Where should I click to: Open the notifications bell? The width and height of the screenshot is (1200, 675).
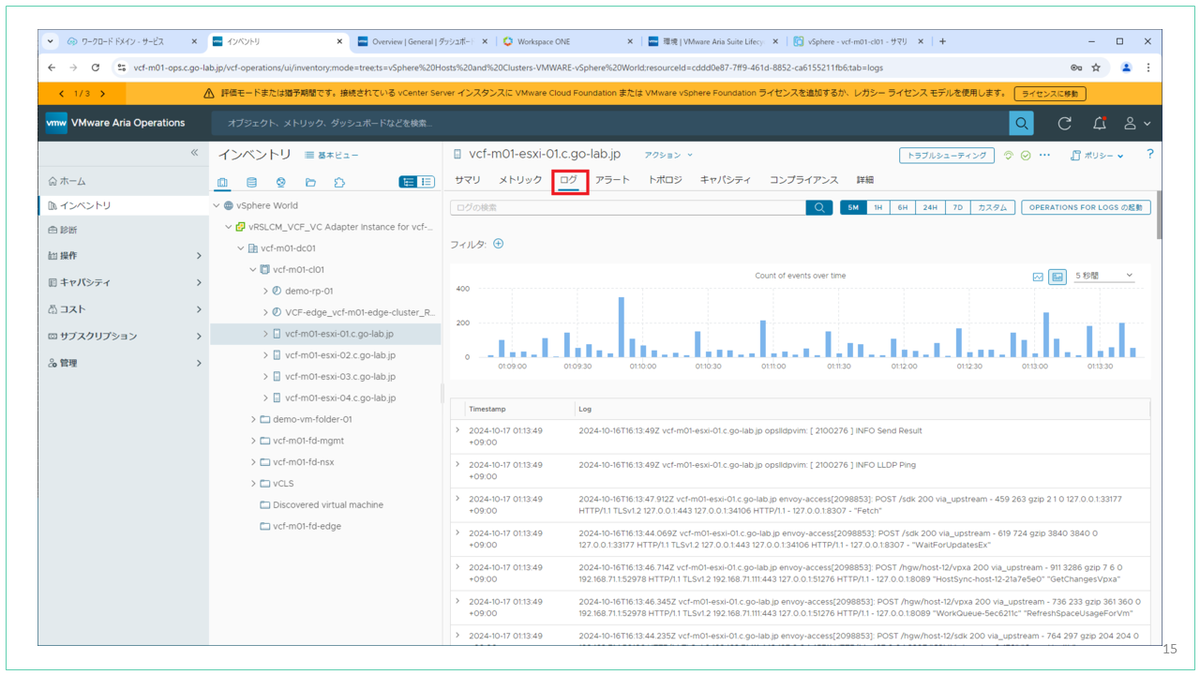click(x=1099, y=123)
